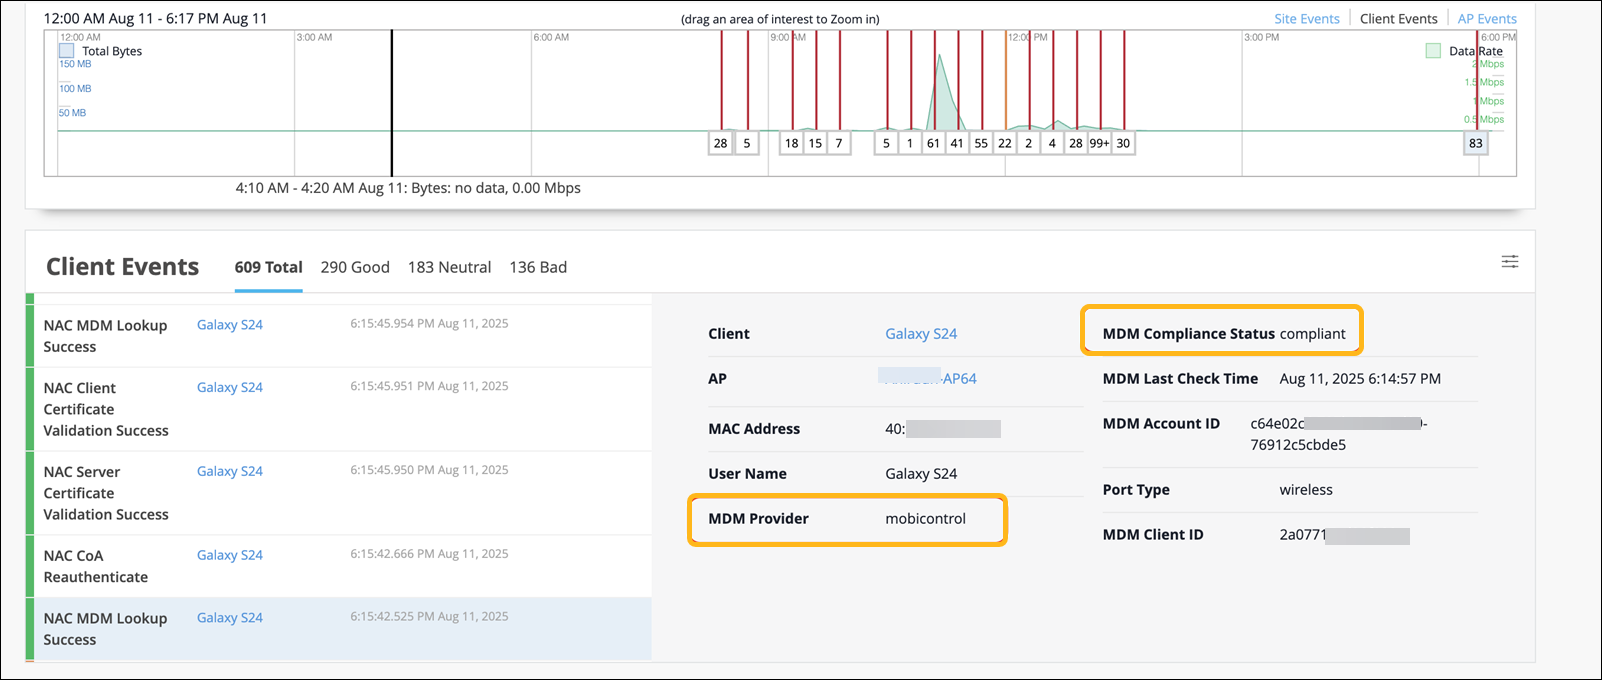Click the 99+ event count marker
This screenshot has height=680, width=1602.
tap(1099, 143)
